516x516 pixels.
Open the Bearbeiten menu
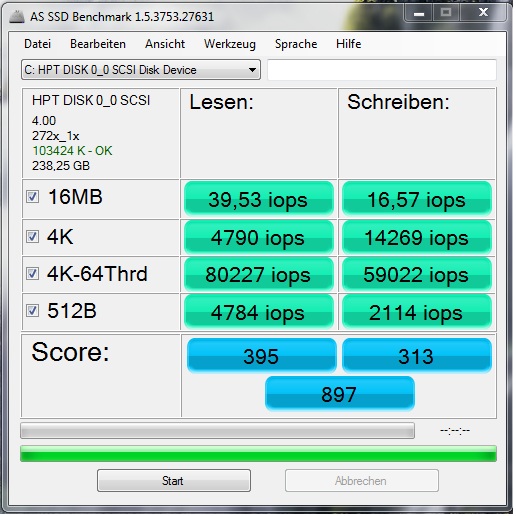pyautogui.click(x=98, y=44)
